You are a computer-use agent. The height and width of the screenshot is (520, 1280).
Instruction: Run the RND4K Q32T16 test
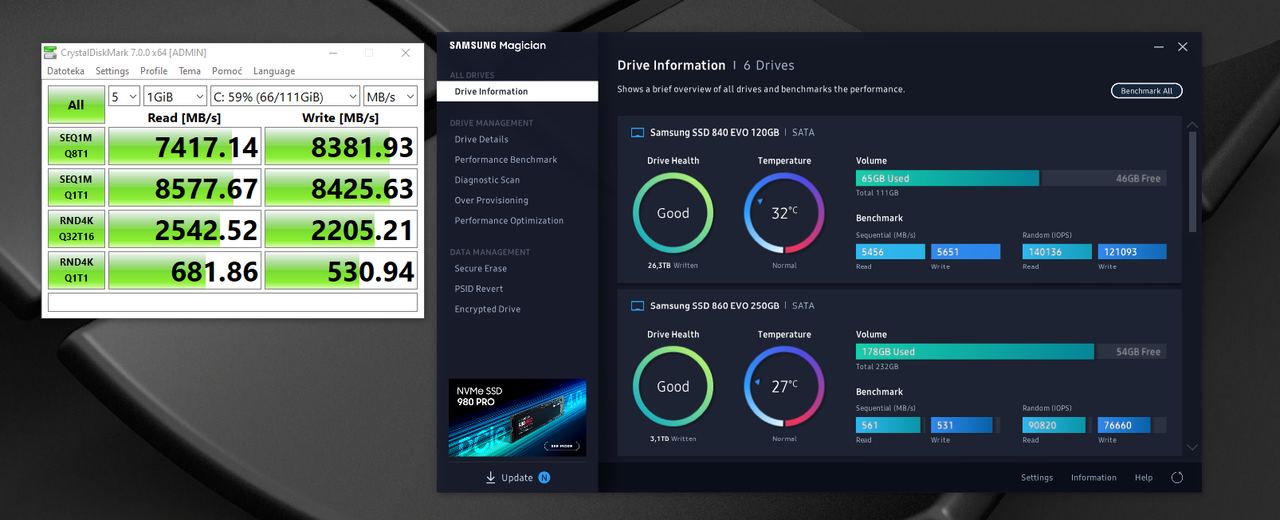76,228
